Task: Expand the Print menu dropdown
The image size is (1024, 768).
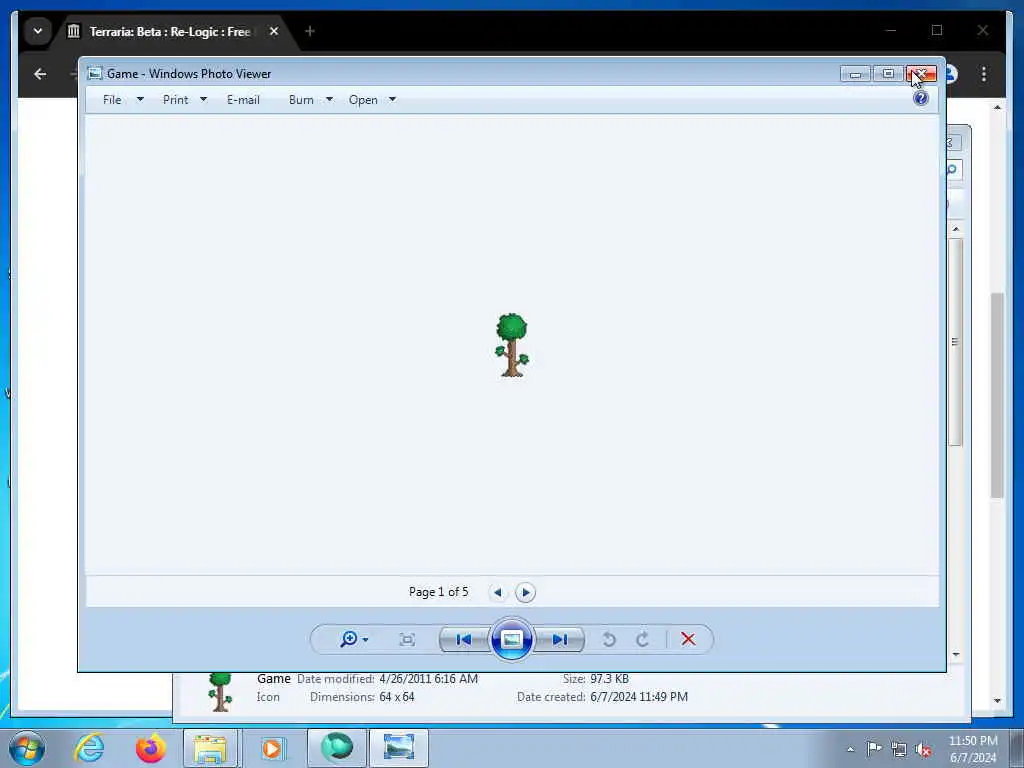Action: tap(203, 100)
